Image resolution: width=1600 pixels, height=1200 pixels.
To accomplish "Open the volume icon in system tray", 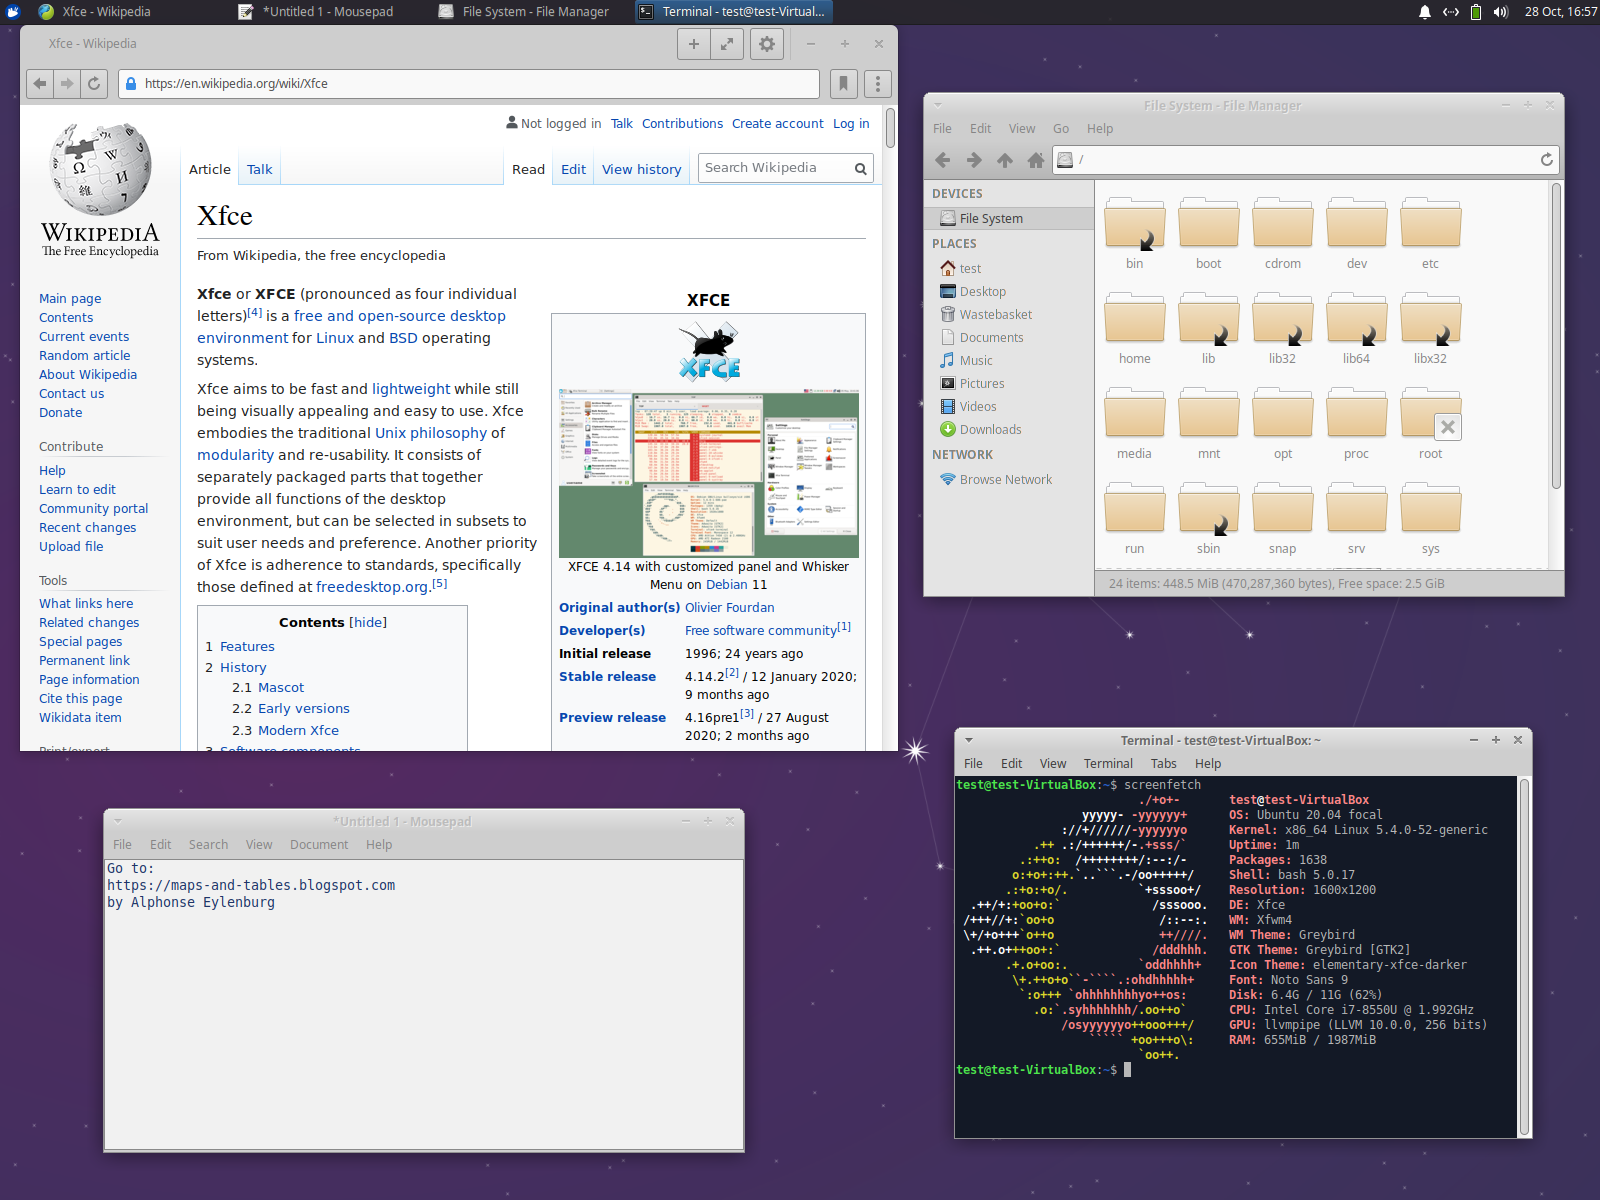I will click(1500, 12).
